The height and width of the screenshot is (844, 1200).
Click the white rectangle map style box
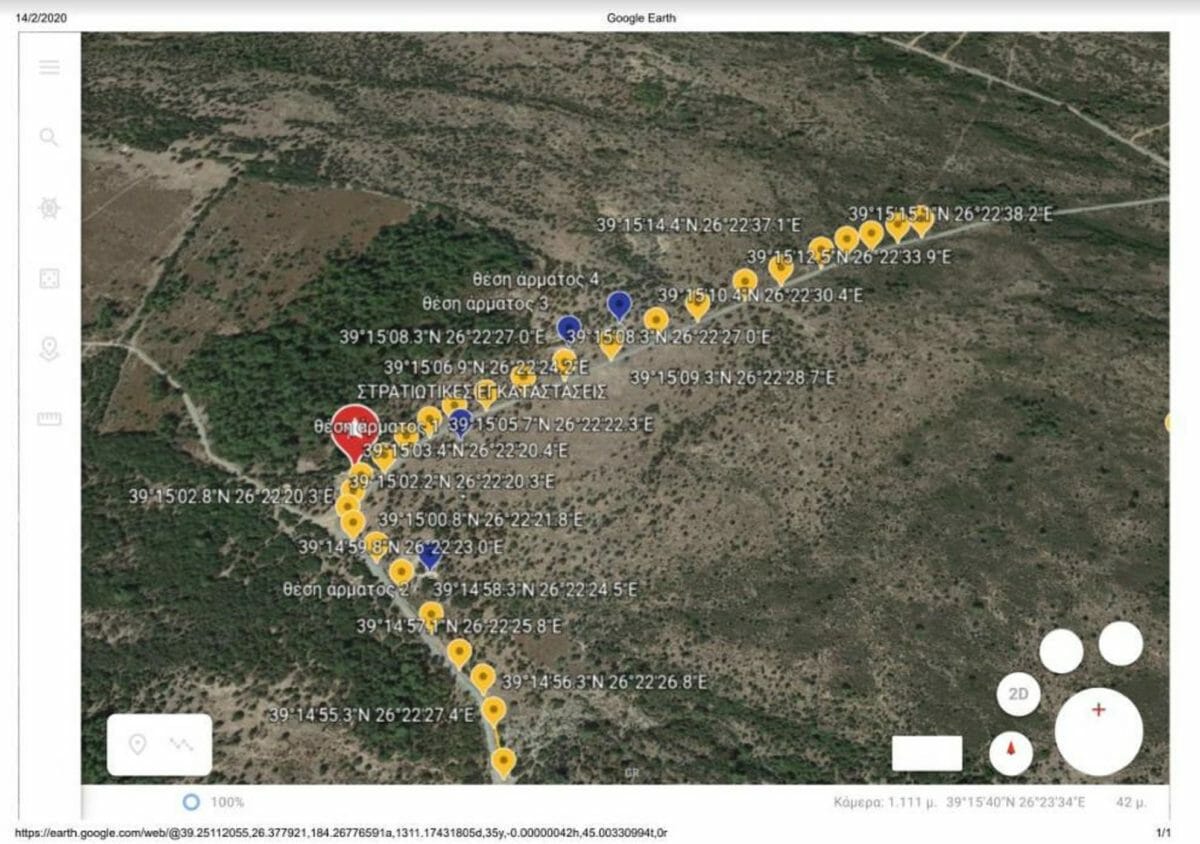[927, 753]
